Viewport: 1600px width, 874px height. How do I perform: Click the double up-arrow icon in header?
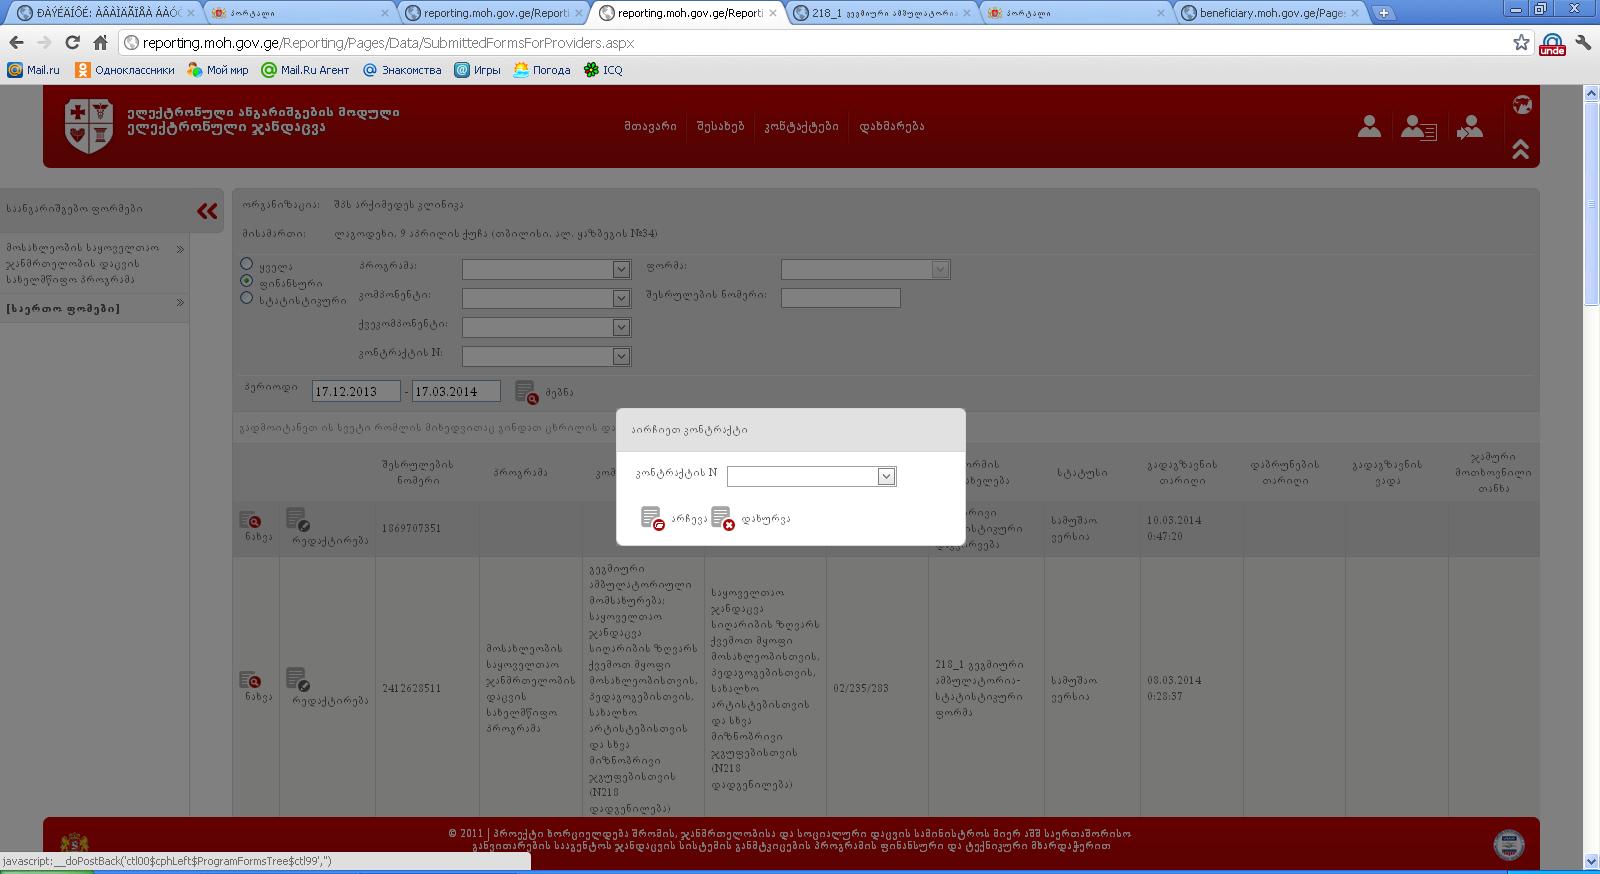click(1520, 149)
